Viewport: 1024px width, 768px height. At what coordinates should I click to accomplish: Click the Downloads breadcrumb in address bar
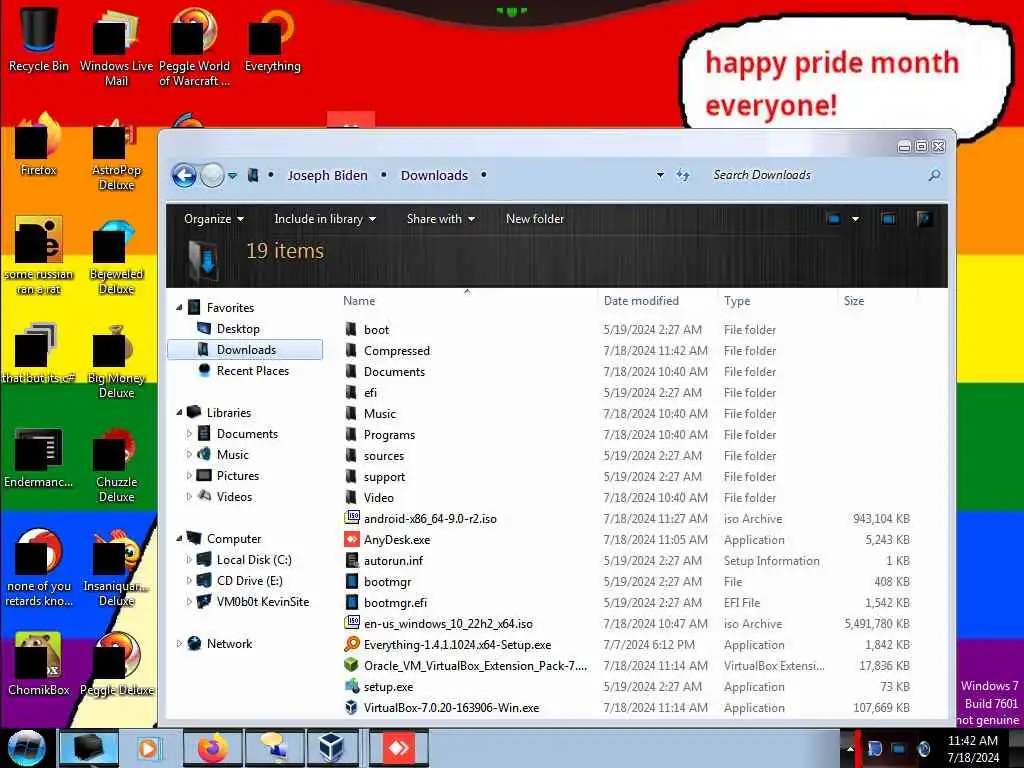[434, 176]
